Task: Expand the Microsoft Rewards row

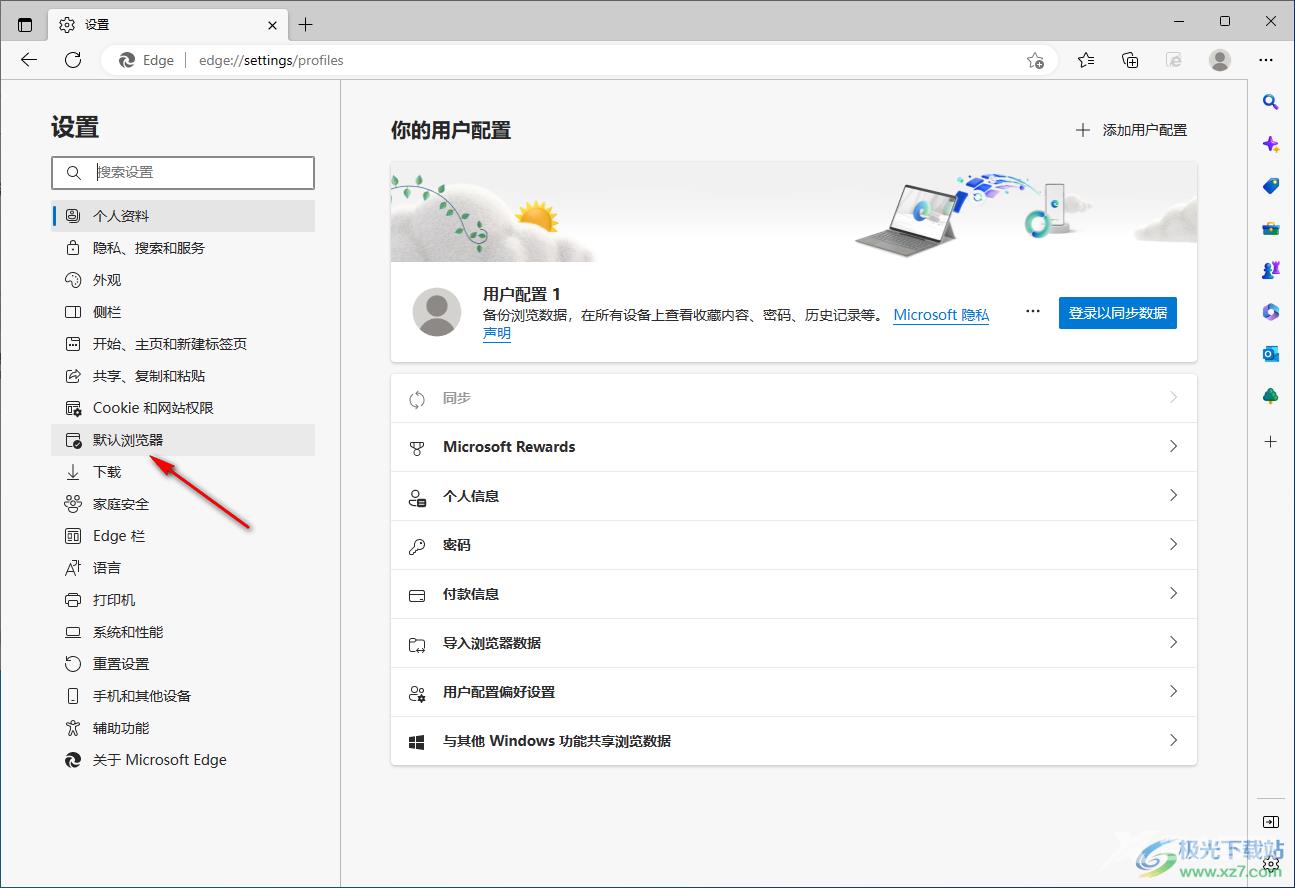Action: [x=794, y=447]
